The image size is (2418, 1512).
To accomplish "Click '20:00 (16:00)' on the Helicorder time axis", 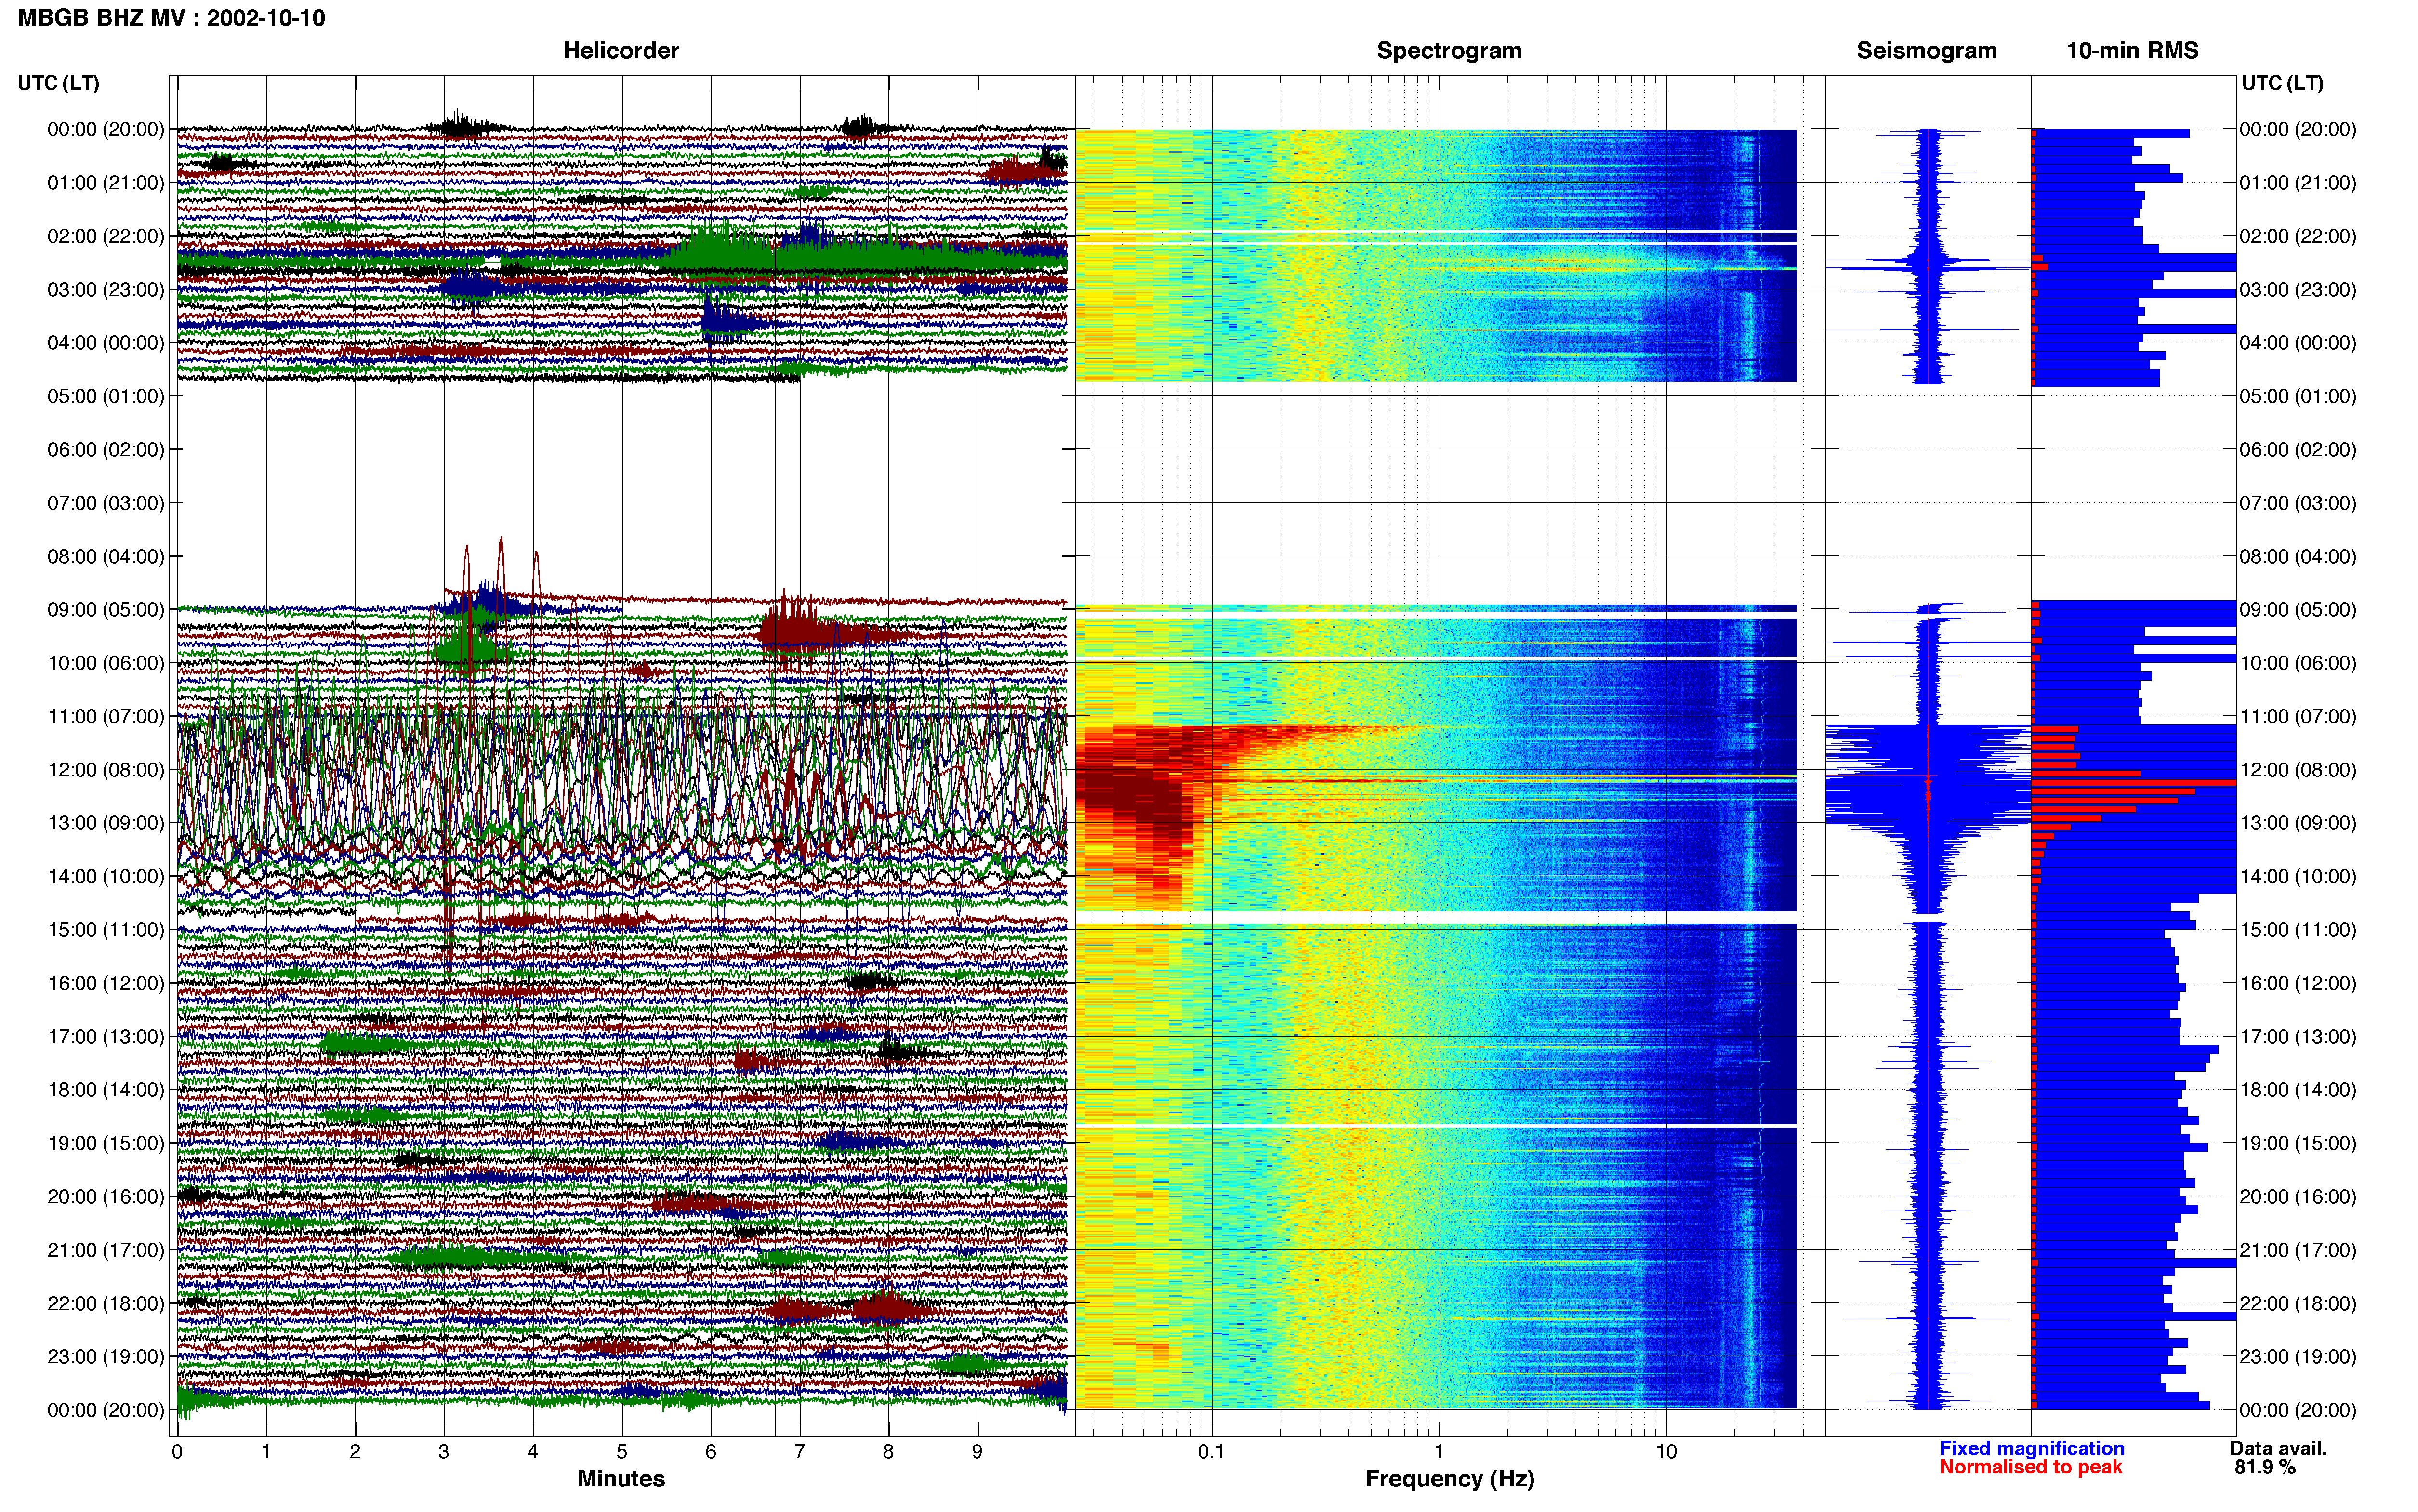I will 106,1196.
